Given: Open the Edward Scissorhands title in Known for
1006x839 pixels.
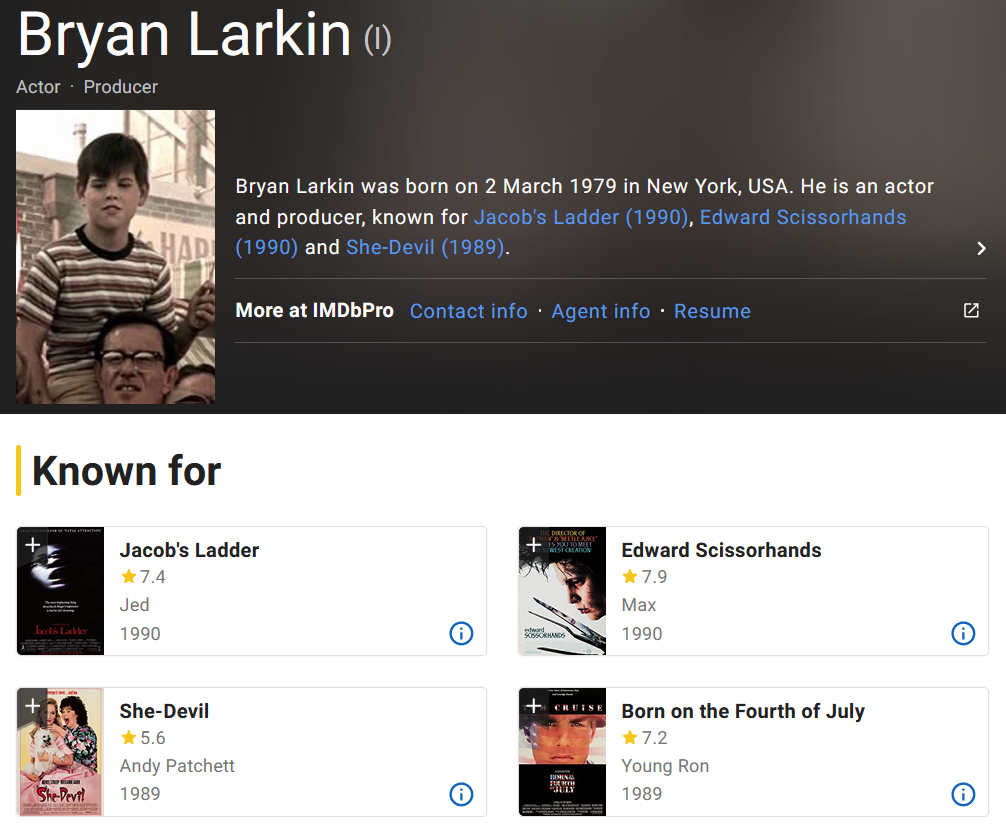Looking at the screenshot, I should [x=721, y=550].
